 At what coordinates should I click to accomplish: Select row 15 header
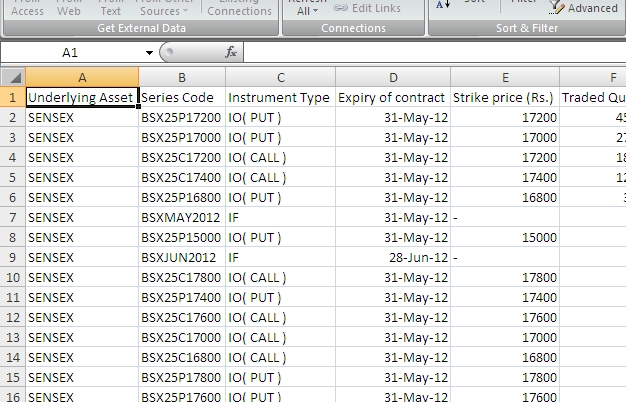(x=13, y=377)
